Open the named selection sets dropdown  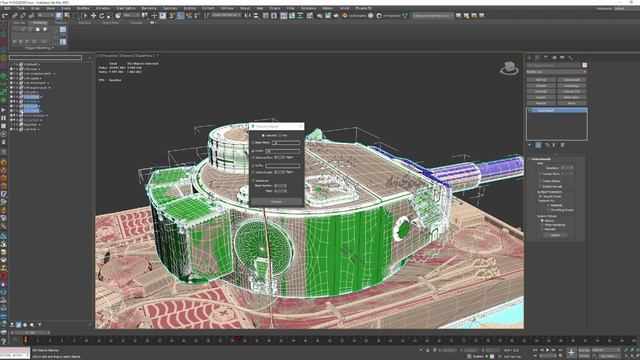click(x=226, y=16)
